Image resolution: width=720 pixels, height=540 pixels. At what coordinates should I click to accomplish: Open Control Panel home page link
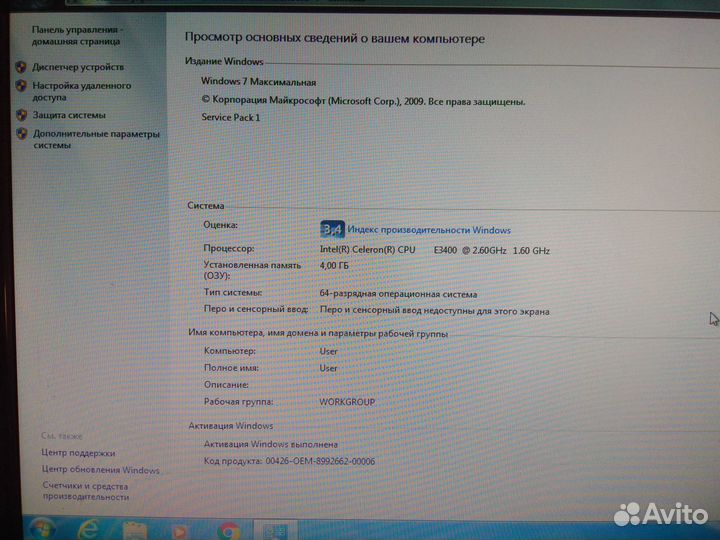[x=77, y=35]
